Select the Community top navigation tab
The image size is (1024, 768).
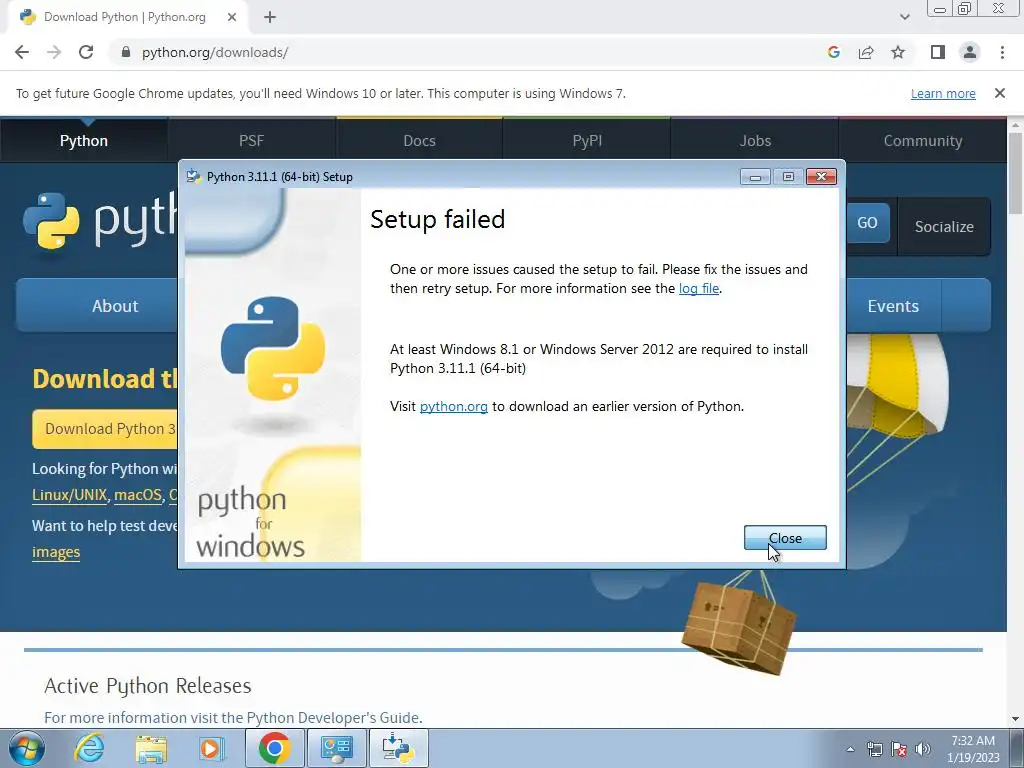point(923,140)
